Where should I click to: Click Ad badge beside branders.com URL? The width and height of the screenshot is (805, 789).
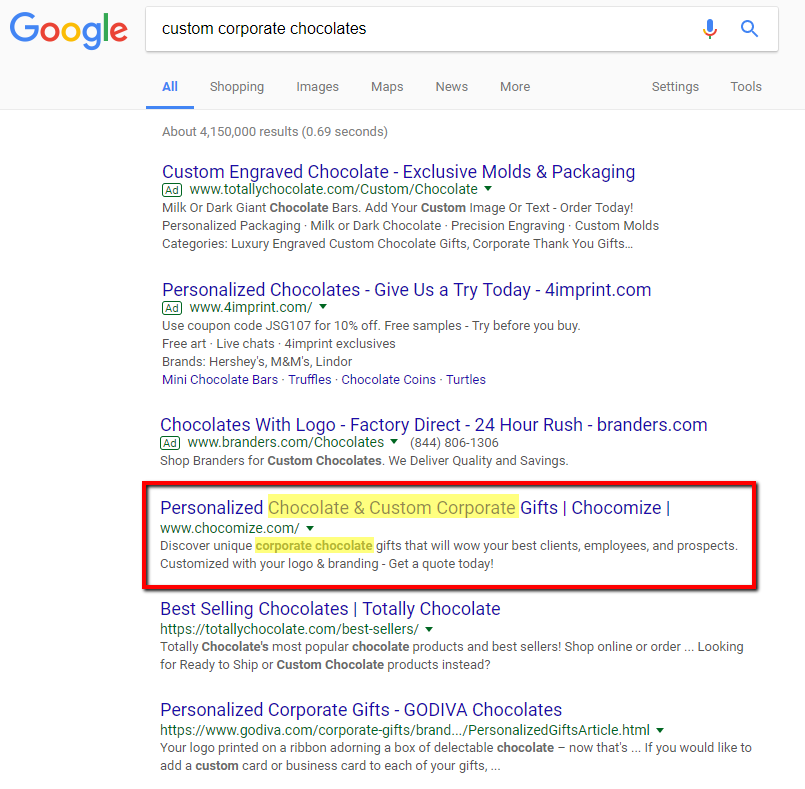point(170,443)
